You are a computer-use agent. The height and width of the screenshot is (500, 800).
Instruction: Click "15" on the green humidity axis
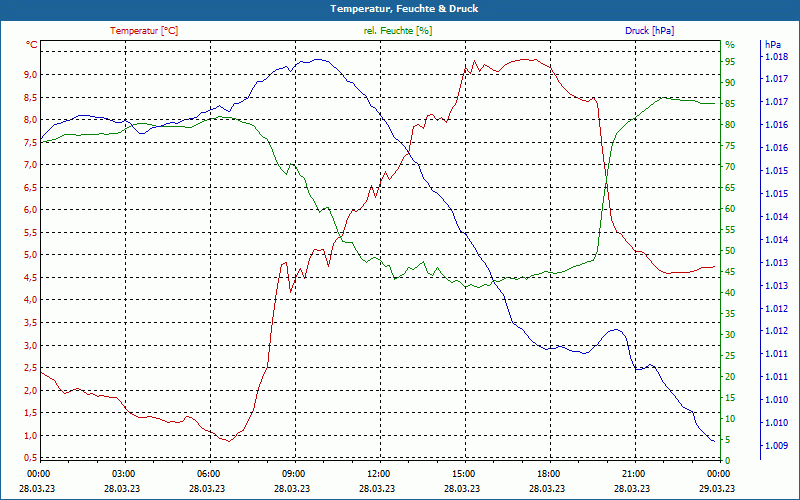[x=730, y=398]
